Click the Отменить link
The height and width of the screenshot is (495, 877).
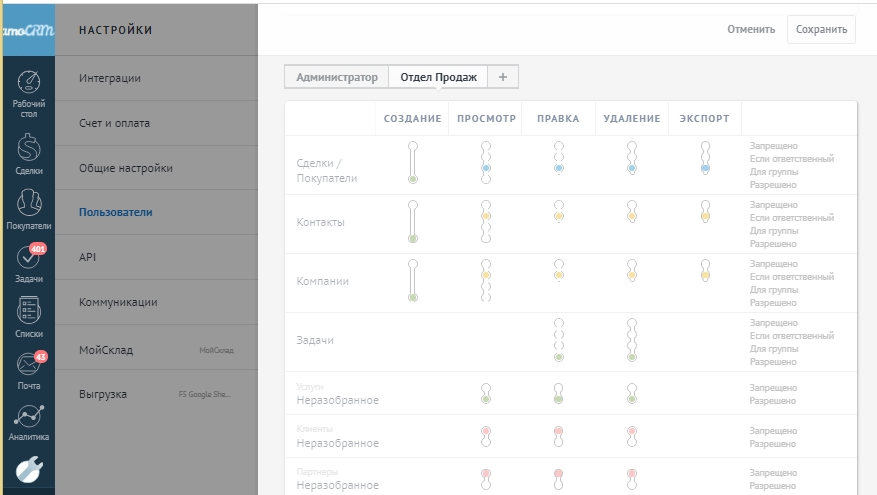click(751, 29)
